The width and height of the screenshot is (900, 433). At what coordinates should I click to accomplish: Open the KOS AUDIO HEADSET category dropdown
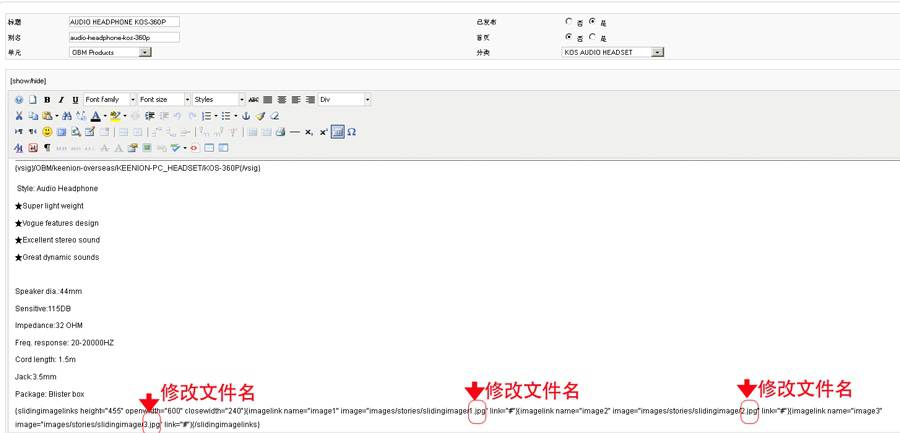tap(612, 52)
